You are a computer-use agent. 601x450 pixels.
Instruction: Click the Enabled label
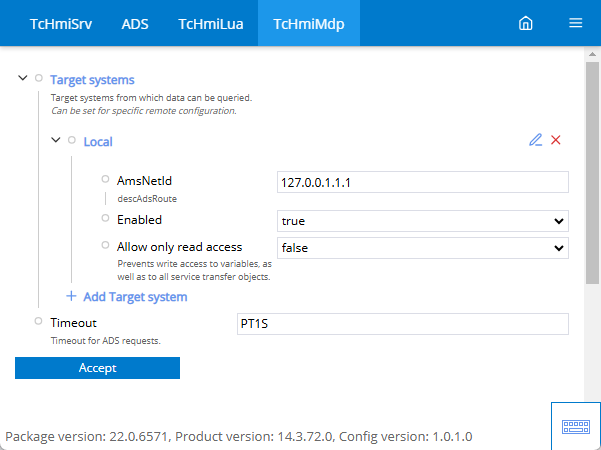[140, 220]
